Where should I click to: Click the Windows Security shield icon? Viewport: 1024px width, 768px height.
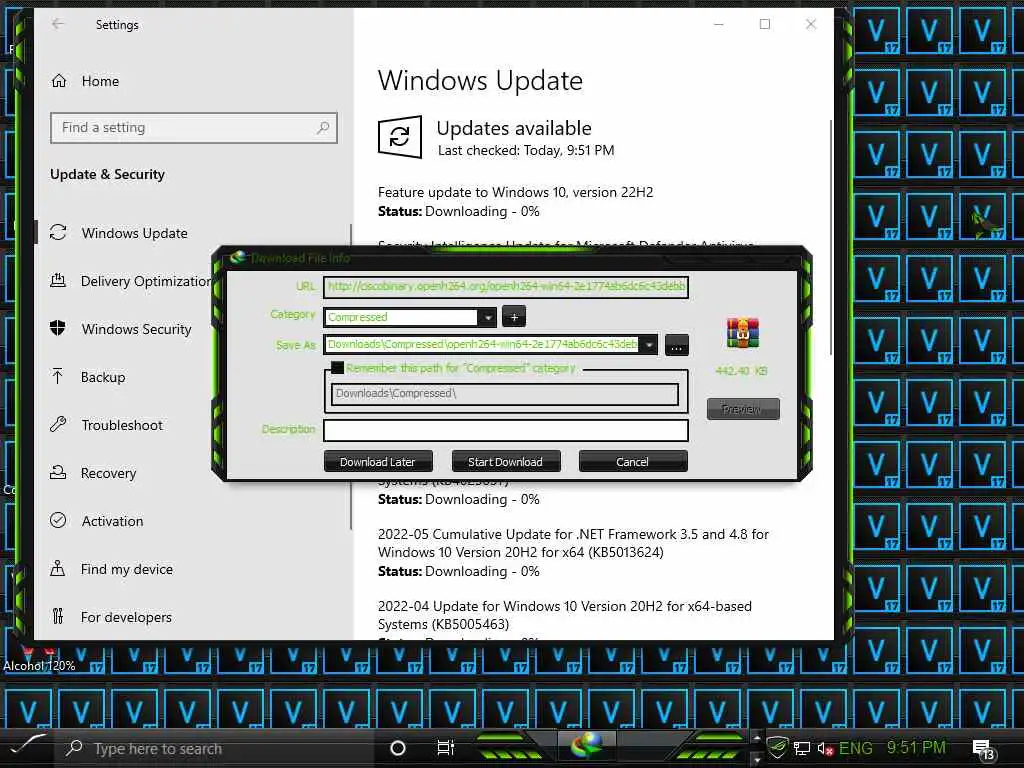pyautogui.click(x=58, y=328)
